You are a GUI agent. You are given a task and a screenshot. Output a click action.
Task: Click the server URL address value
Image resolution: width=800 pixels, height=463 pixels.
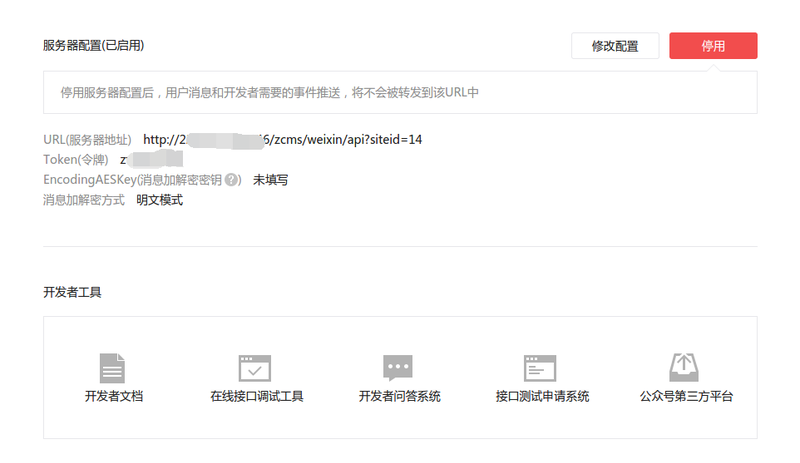[x=282, y=140]
